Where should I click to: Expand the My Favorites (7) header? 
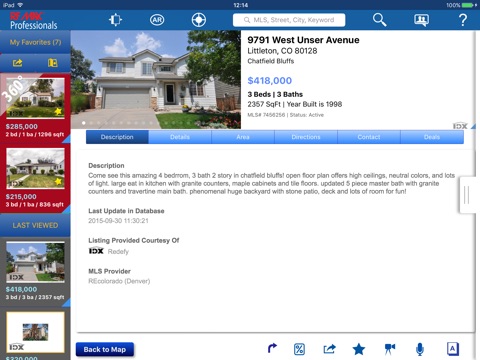pos(35,42)
